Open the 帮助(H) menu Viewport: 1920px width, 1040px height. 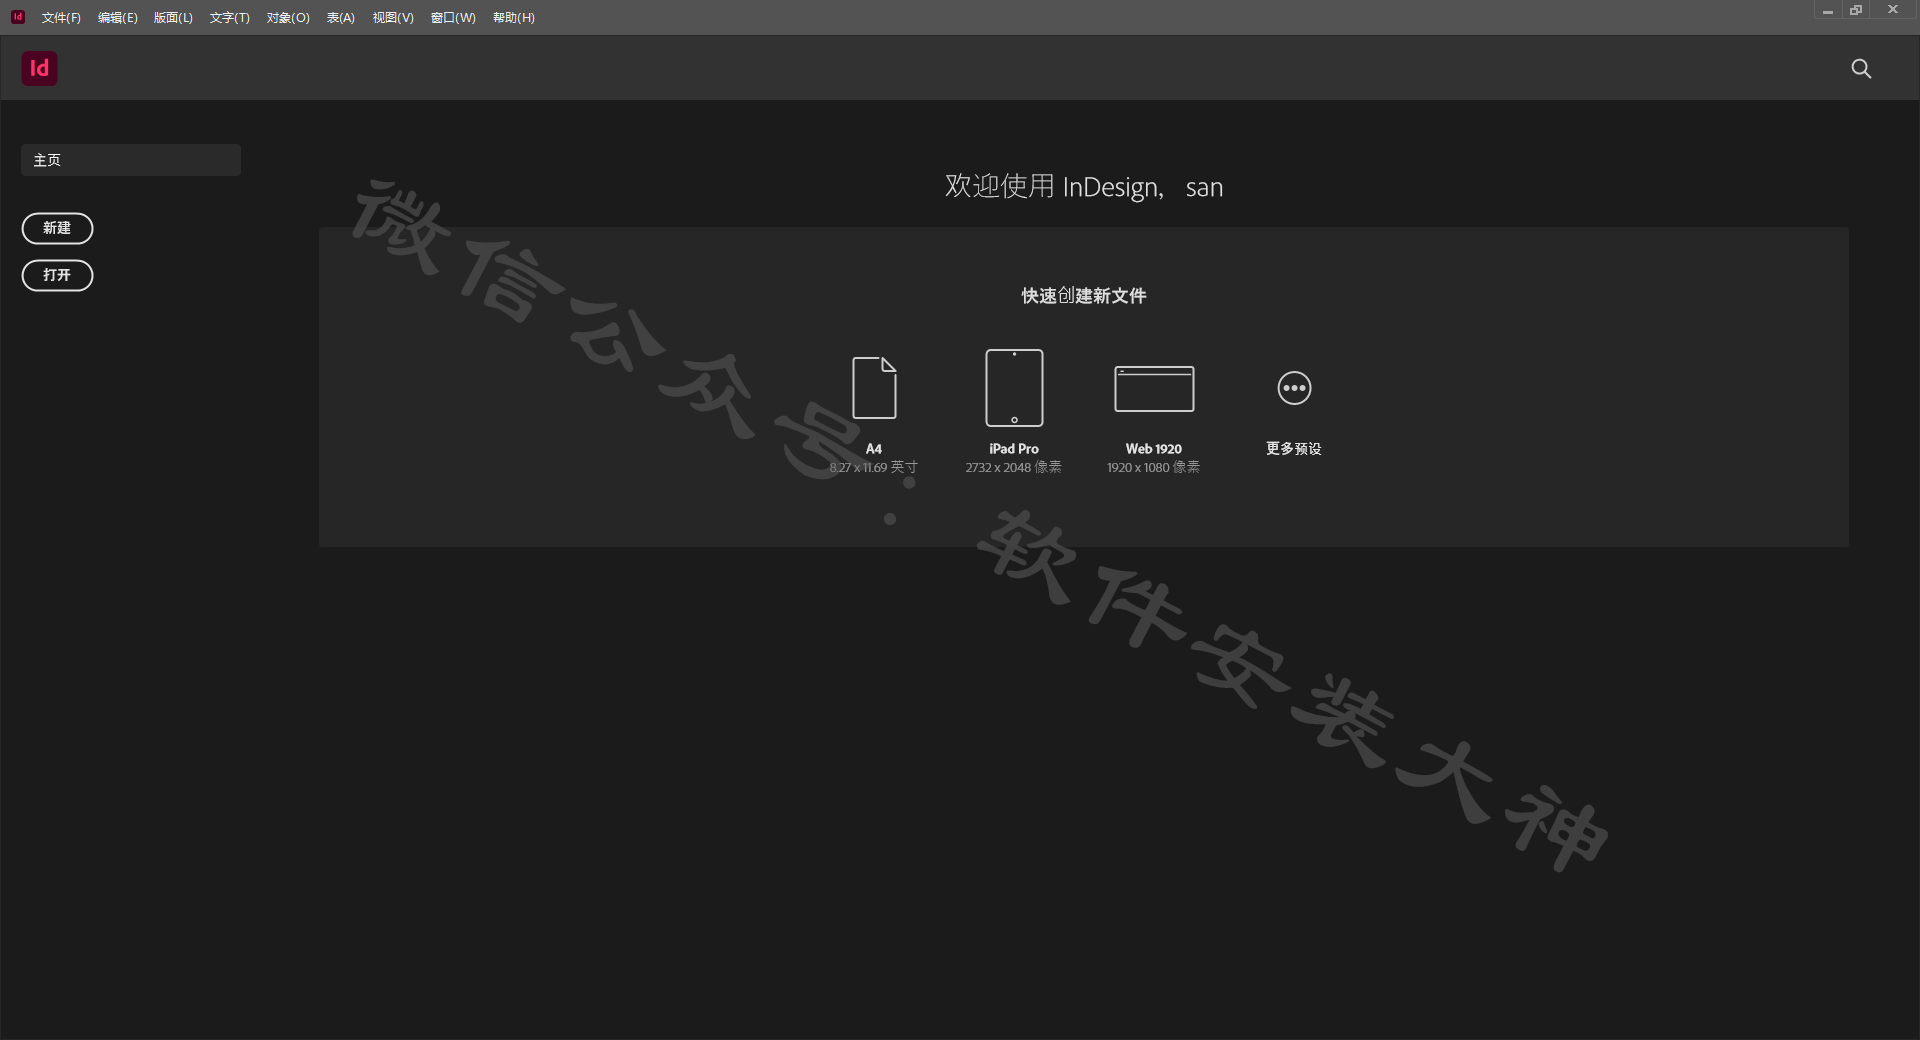513,18
